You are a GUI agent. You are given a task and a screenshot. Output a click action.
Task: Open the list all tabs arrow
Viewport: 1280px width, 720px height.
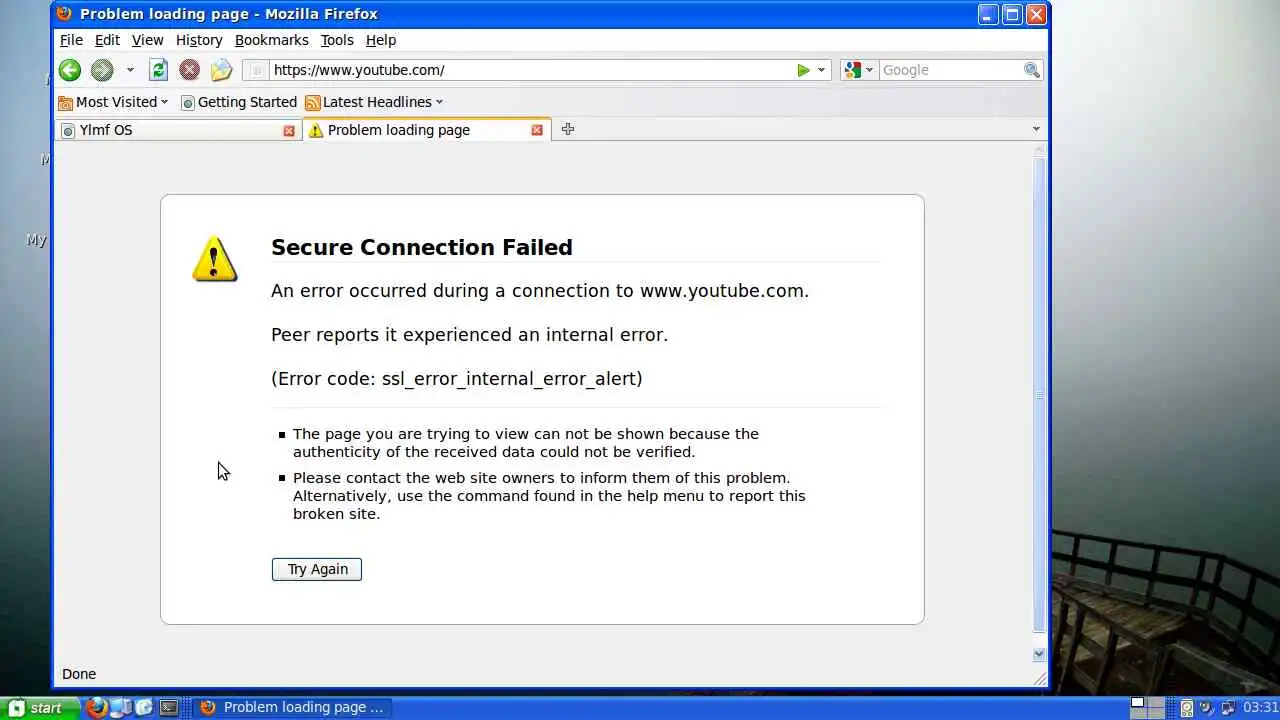coord(1036,129)
